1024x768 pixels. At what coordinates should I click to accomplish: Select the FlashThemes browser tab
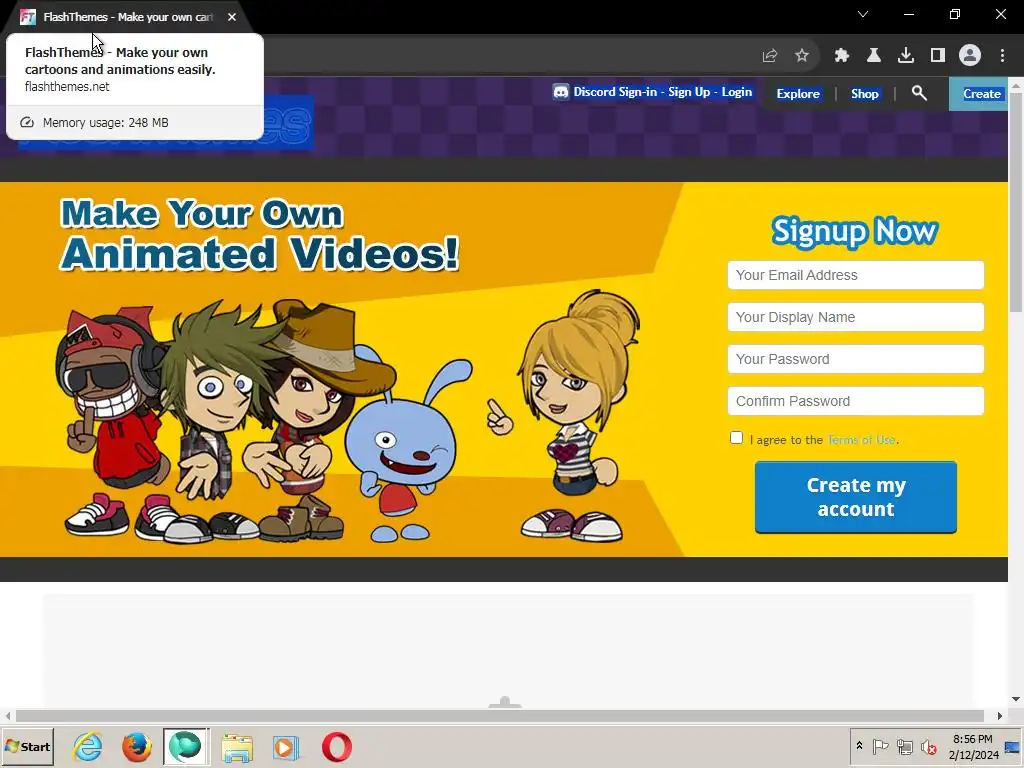127,17
